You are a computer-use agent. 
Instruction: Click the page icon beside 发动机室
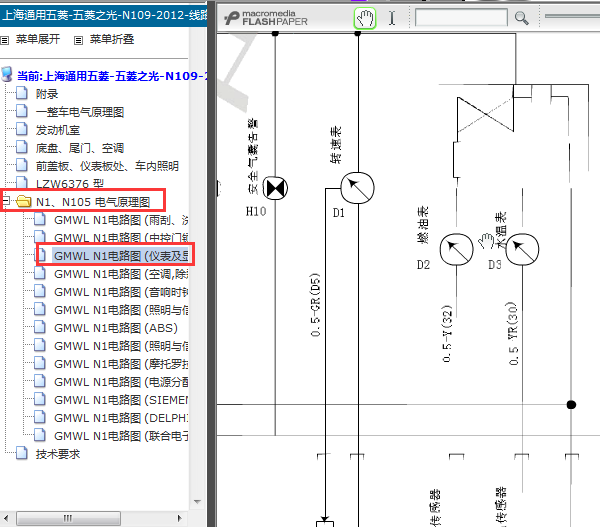pos(21,129)
